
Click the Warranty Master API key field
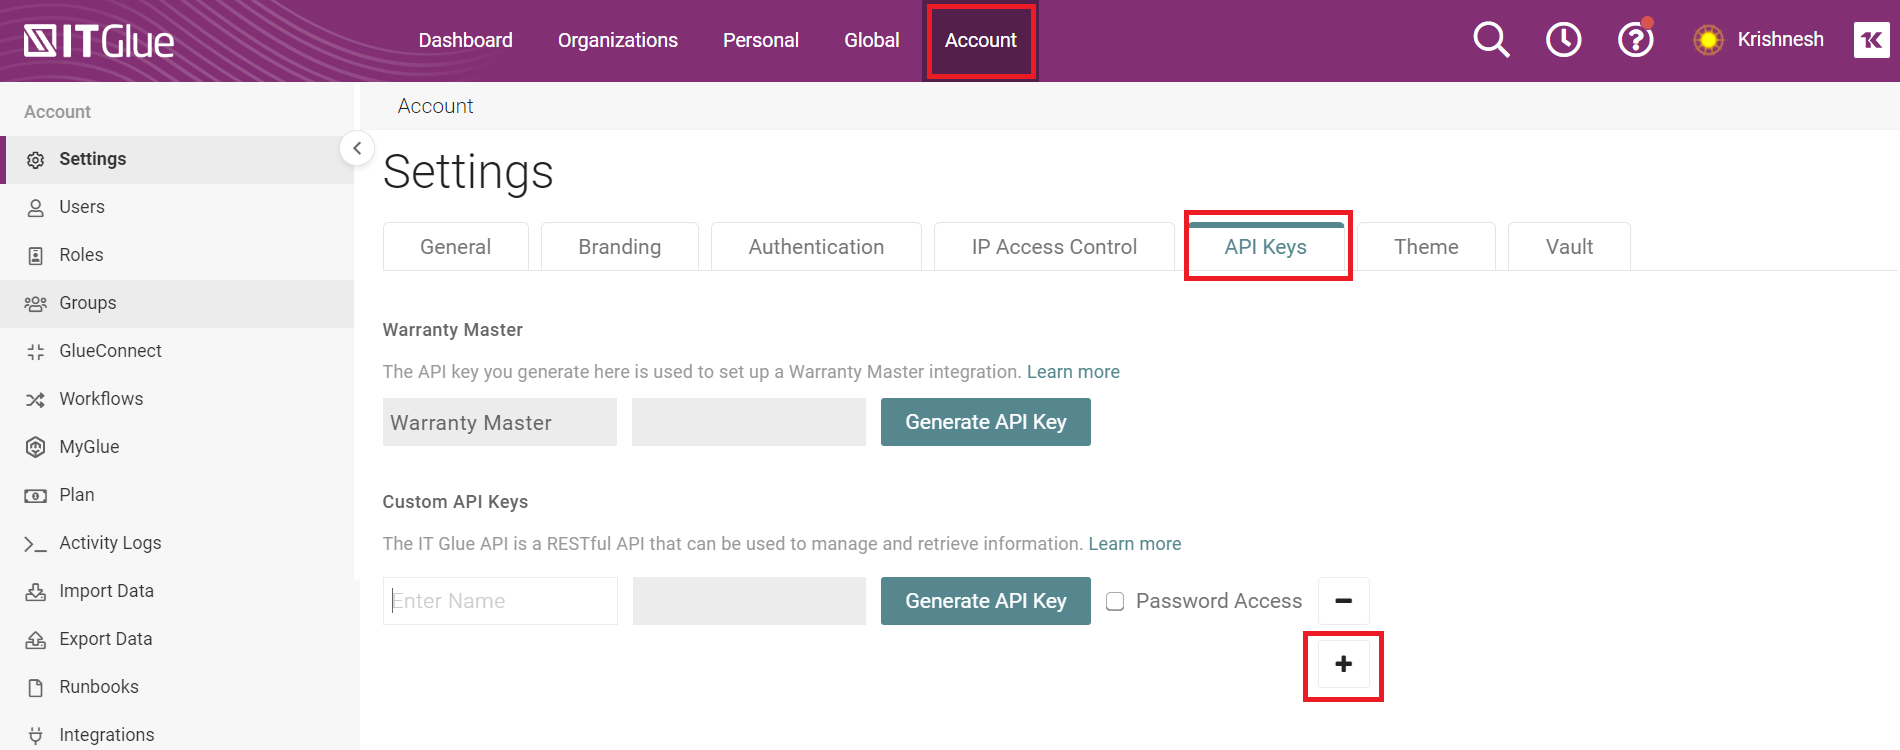(x=749, y=422)
